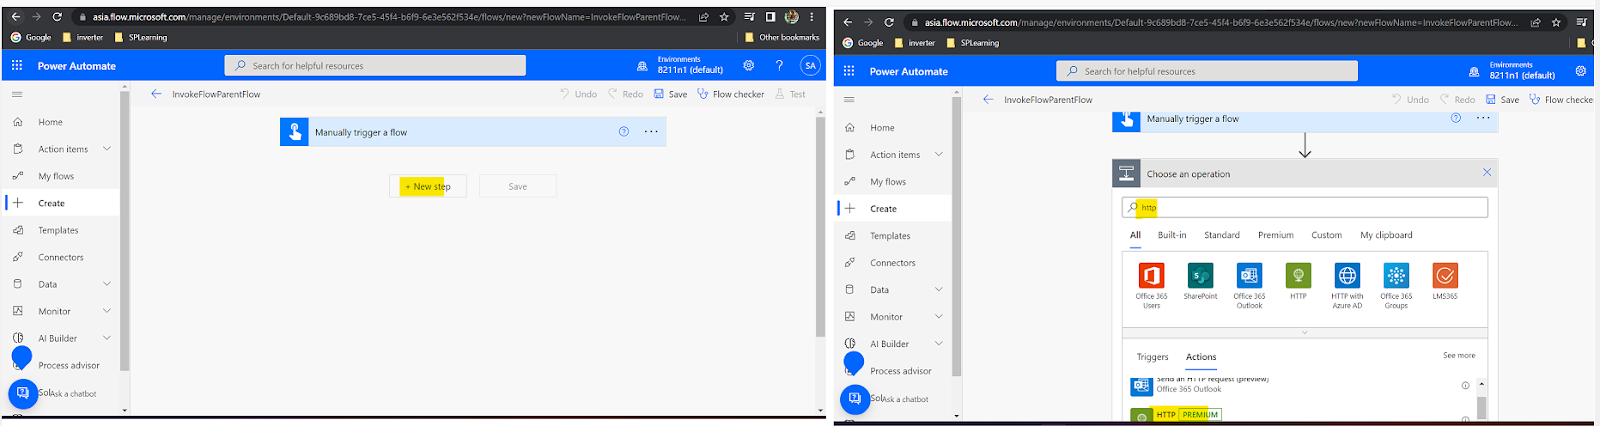Open Environments picker in left window header
Image resolution: width=1600 pixels, height=426 pixels.
pos(680,65)
